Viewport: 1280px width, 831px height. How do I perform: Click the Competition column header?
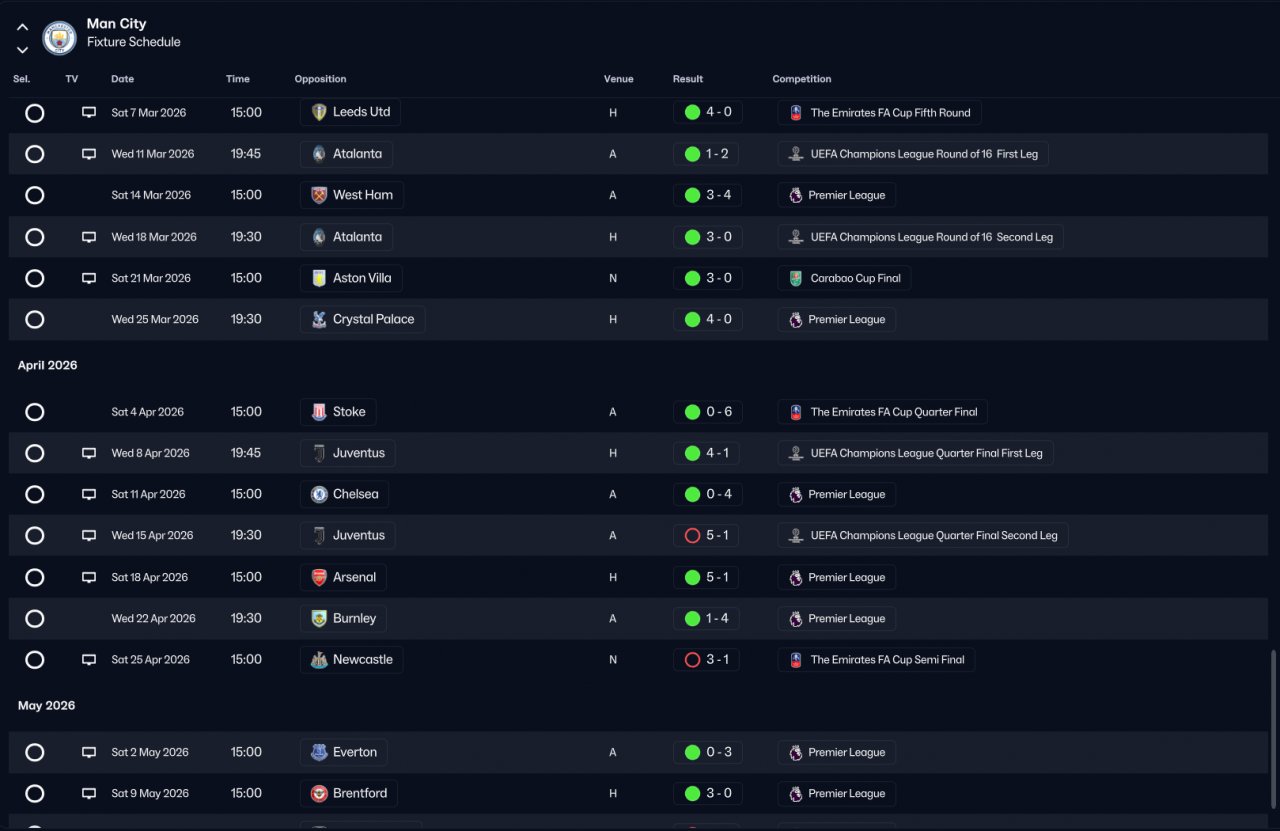(802, 79)
